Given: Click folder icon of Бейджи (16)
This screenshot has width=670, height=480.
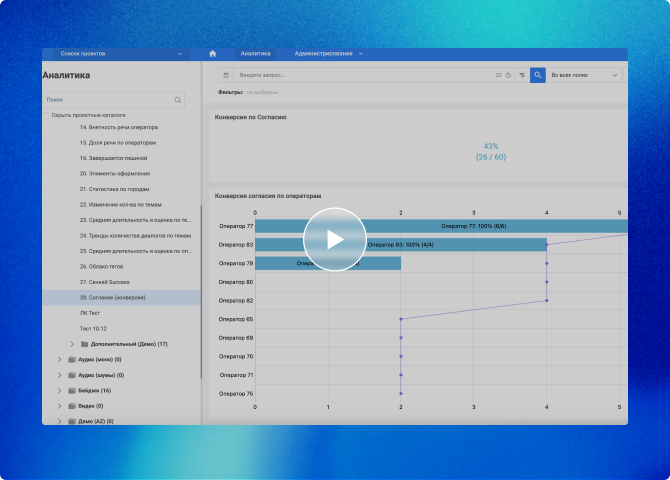Looking at the screenshot, I should (x=72, y=390).
